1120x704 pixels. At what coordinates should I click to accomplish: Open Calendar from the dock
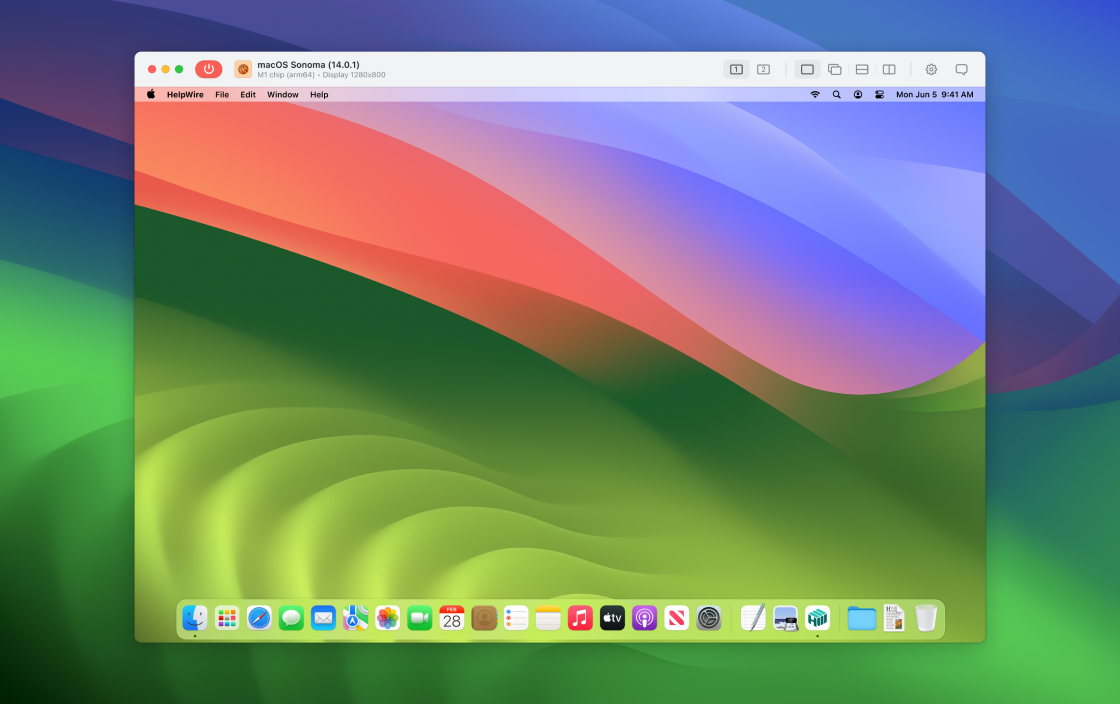coord(451,618)
